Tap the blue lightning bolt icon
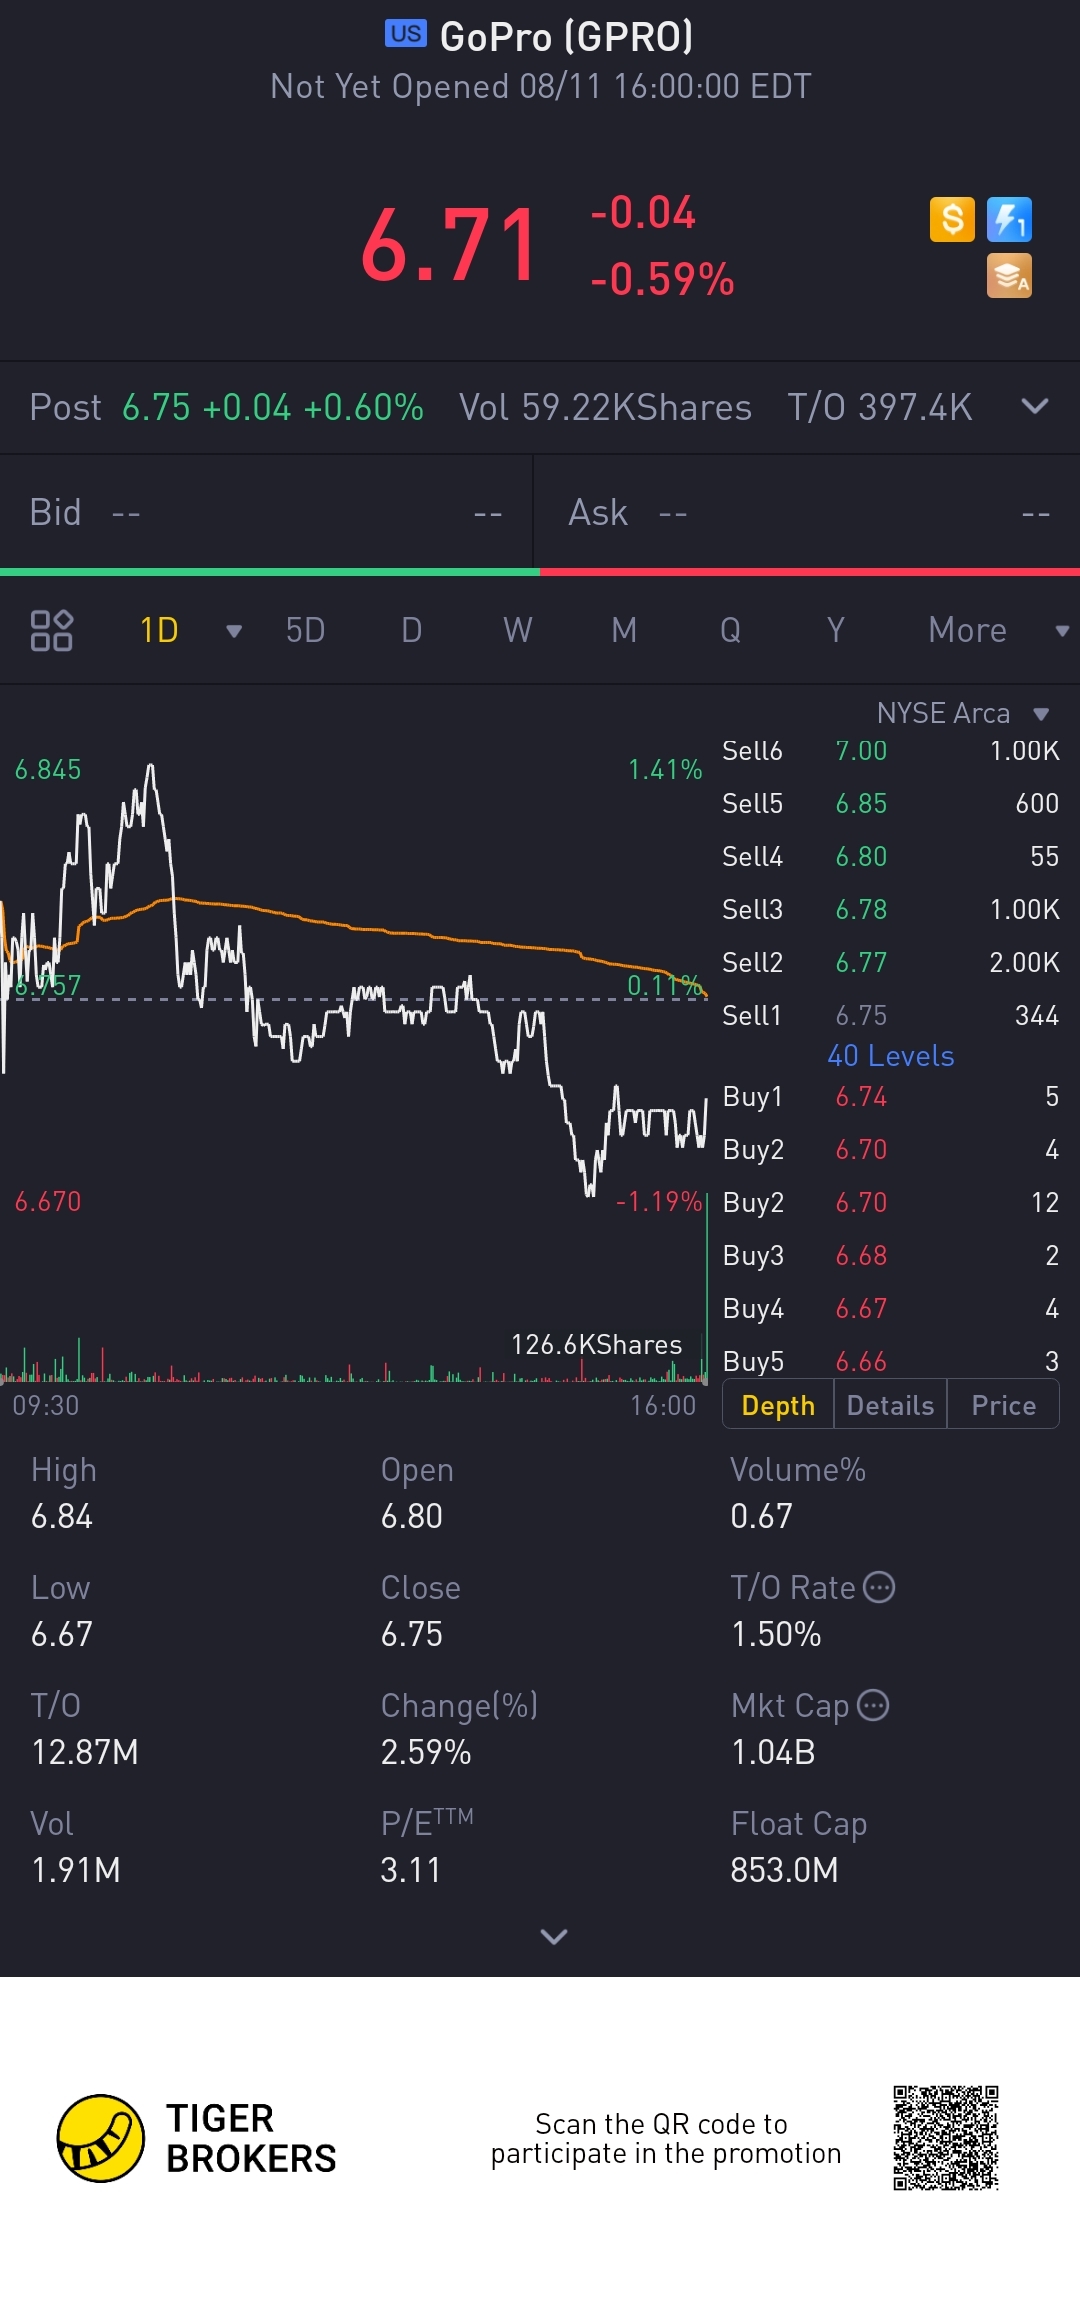This screenshot has height=2300, width=1080. coord(1009,219)
